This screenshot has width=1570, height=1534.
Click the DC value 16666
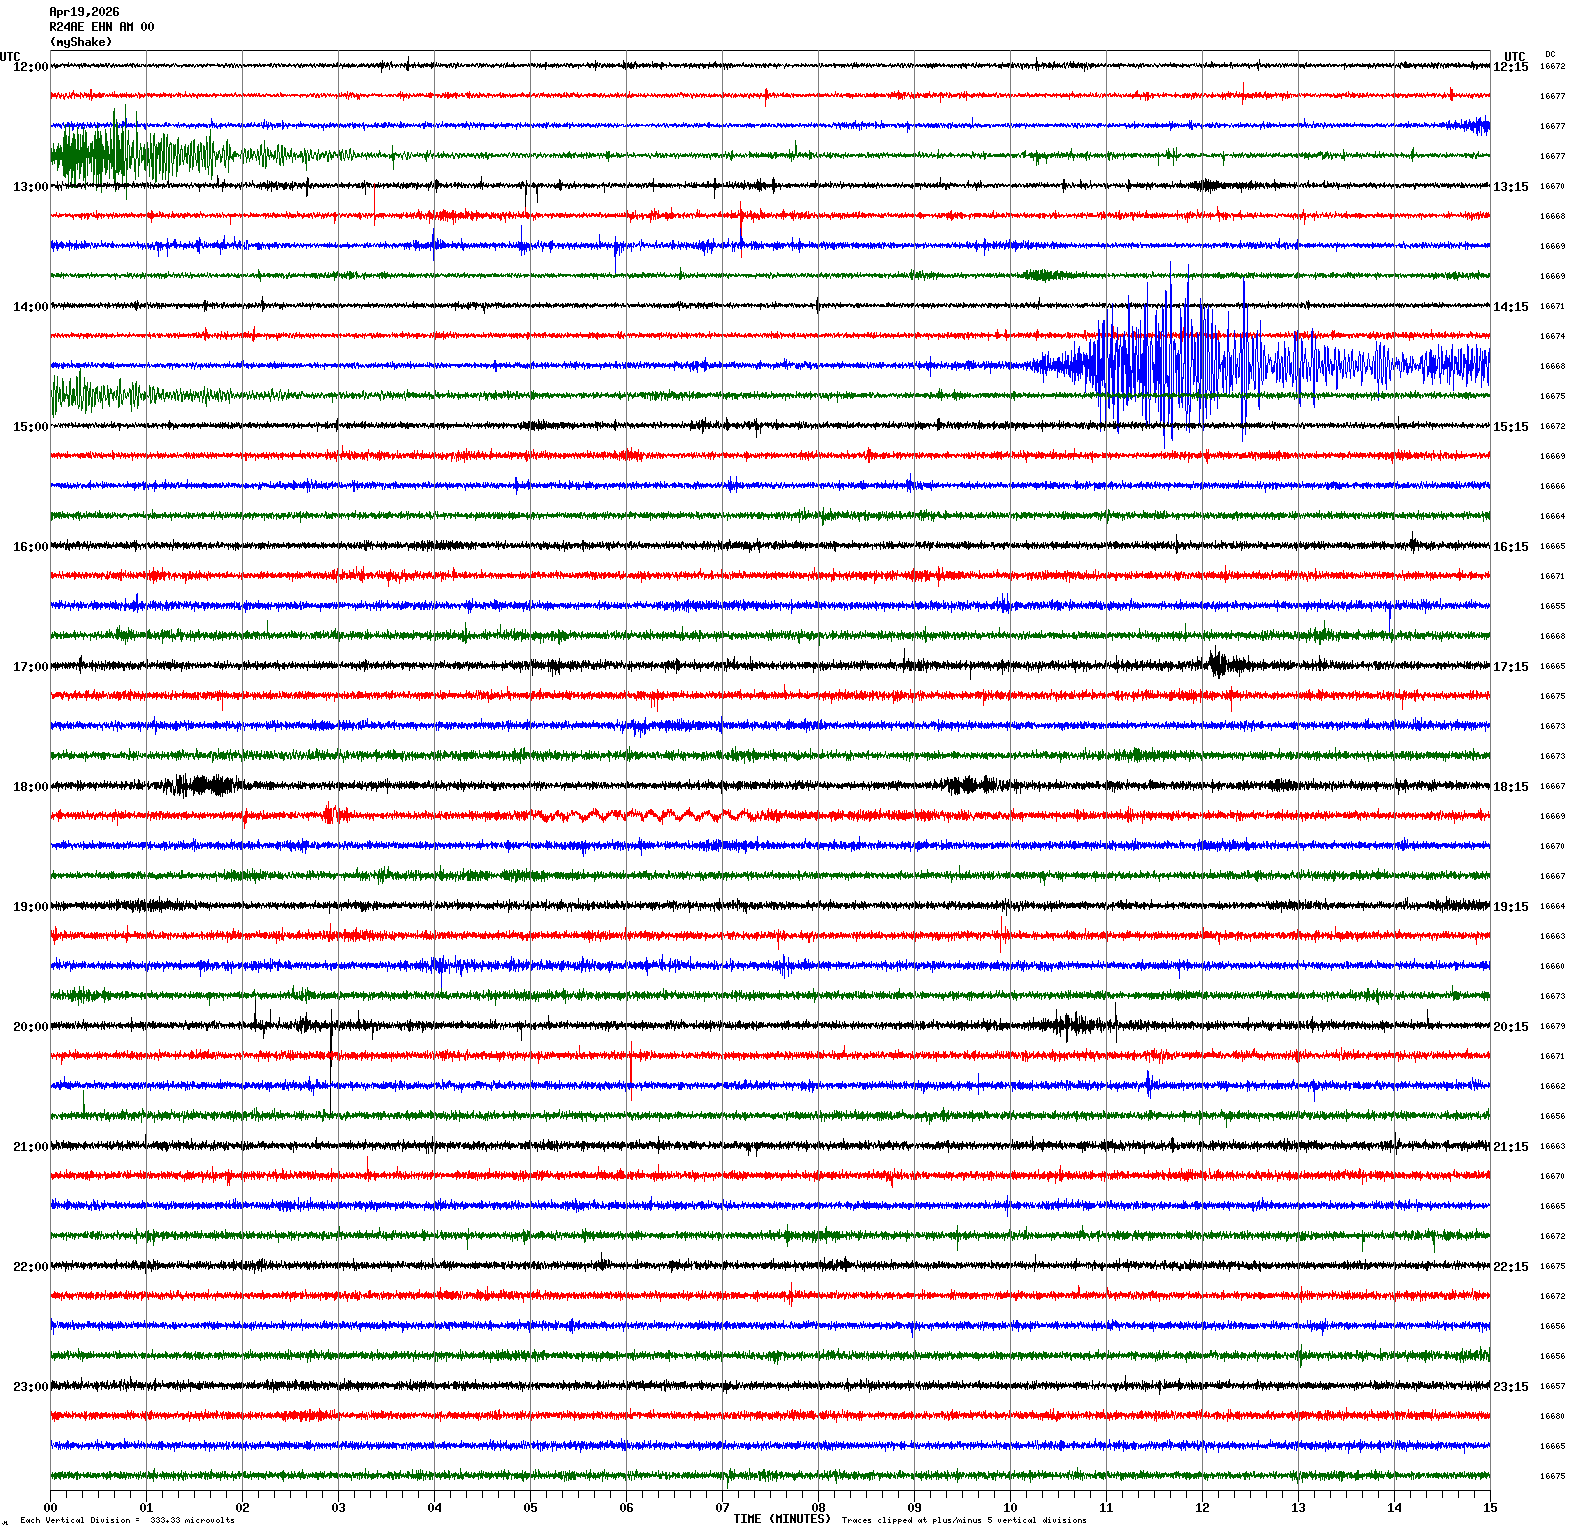click(x=1552, y=487)
